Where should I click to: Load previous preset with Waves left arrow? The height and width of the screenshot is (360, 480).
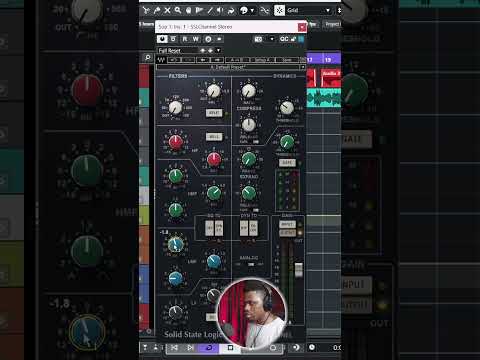203,60
